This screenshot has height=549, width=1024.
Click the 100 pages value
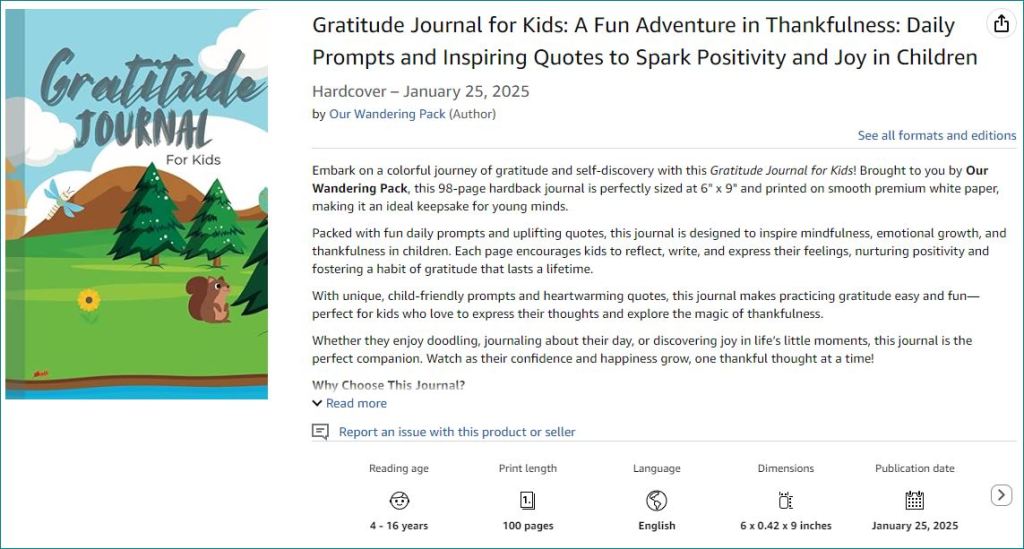pyautogui.click(x=528, y=526)
